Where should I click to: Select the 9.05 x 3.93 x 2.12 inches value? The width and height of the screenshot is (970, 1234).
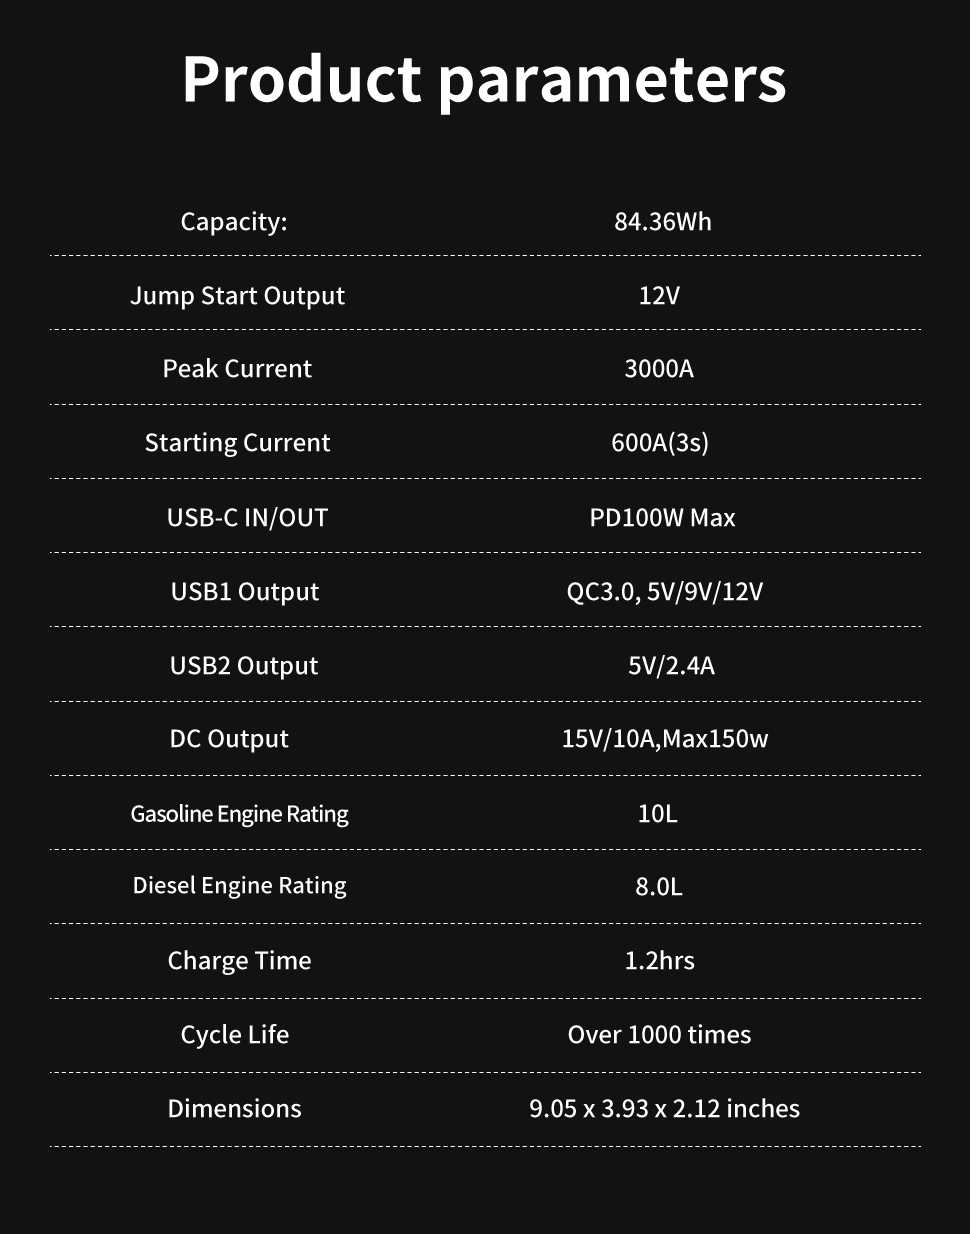(x=664, y=1109)
